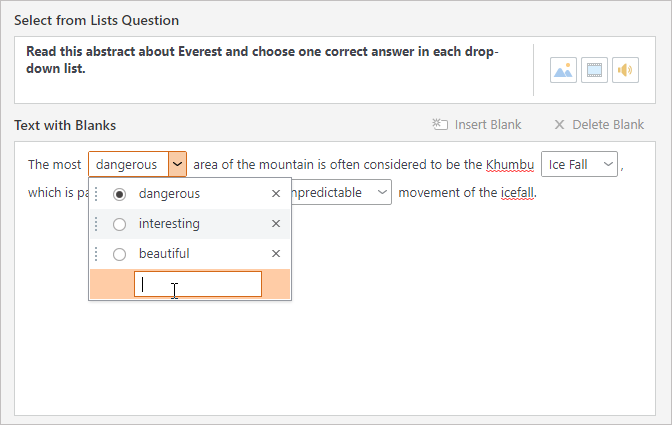The image size is (672, 425).
Task: Delete the 'dangerous' option
Action: click(x=276, y=194)
